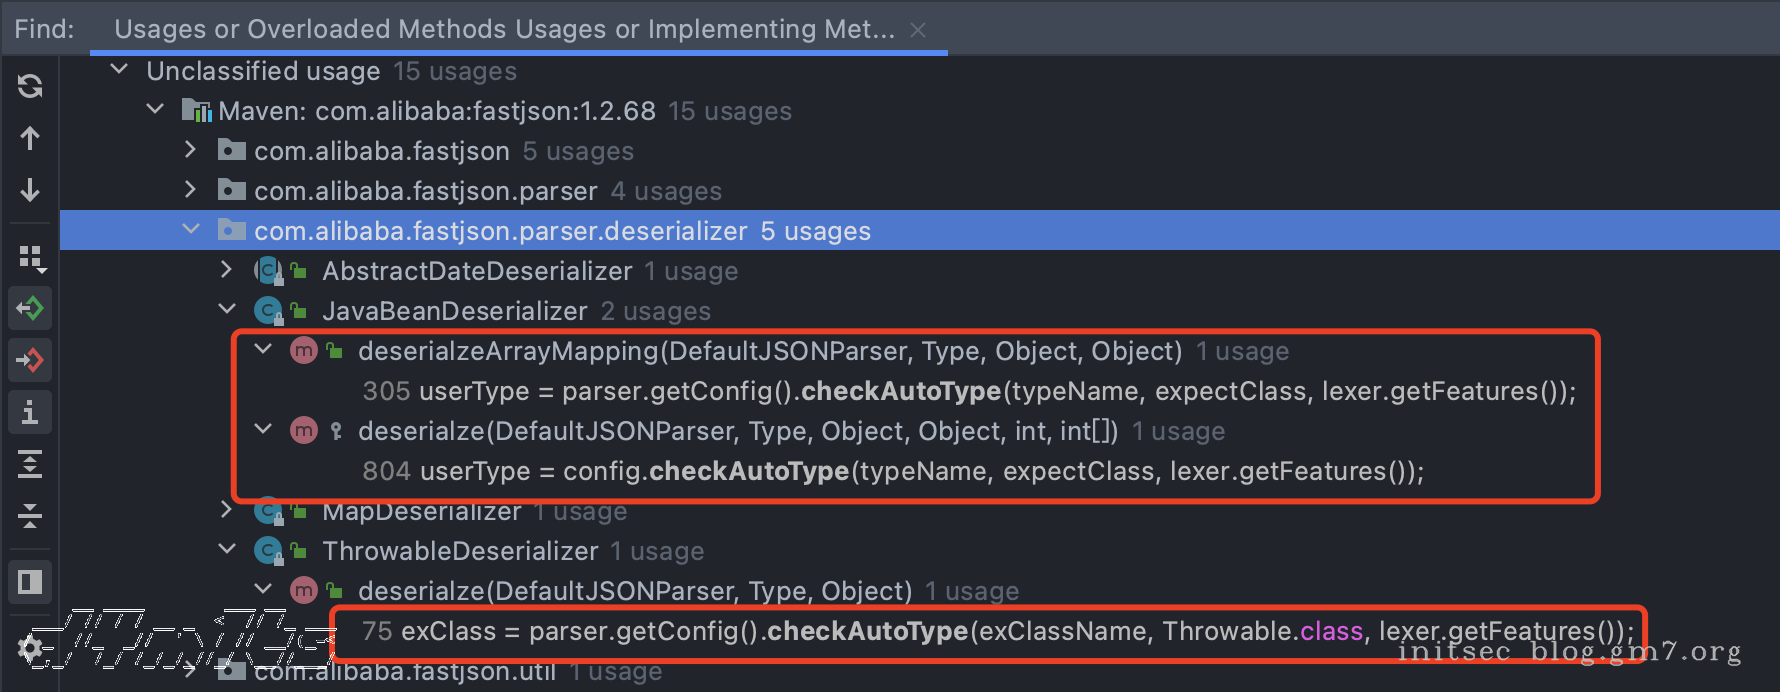Select the Usages or Overloaded Methods tab
Screen dimensions: 1780x692
[504, 29]
